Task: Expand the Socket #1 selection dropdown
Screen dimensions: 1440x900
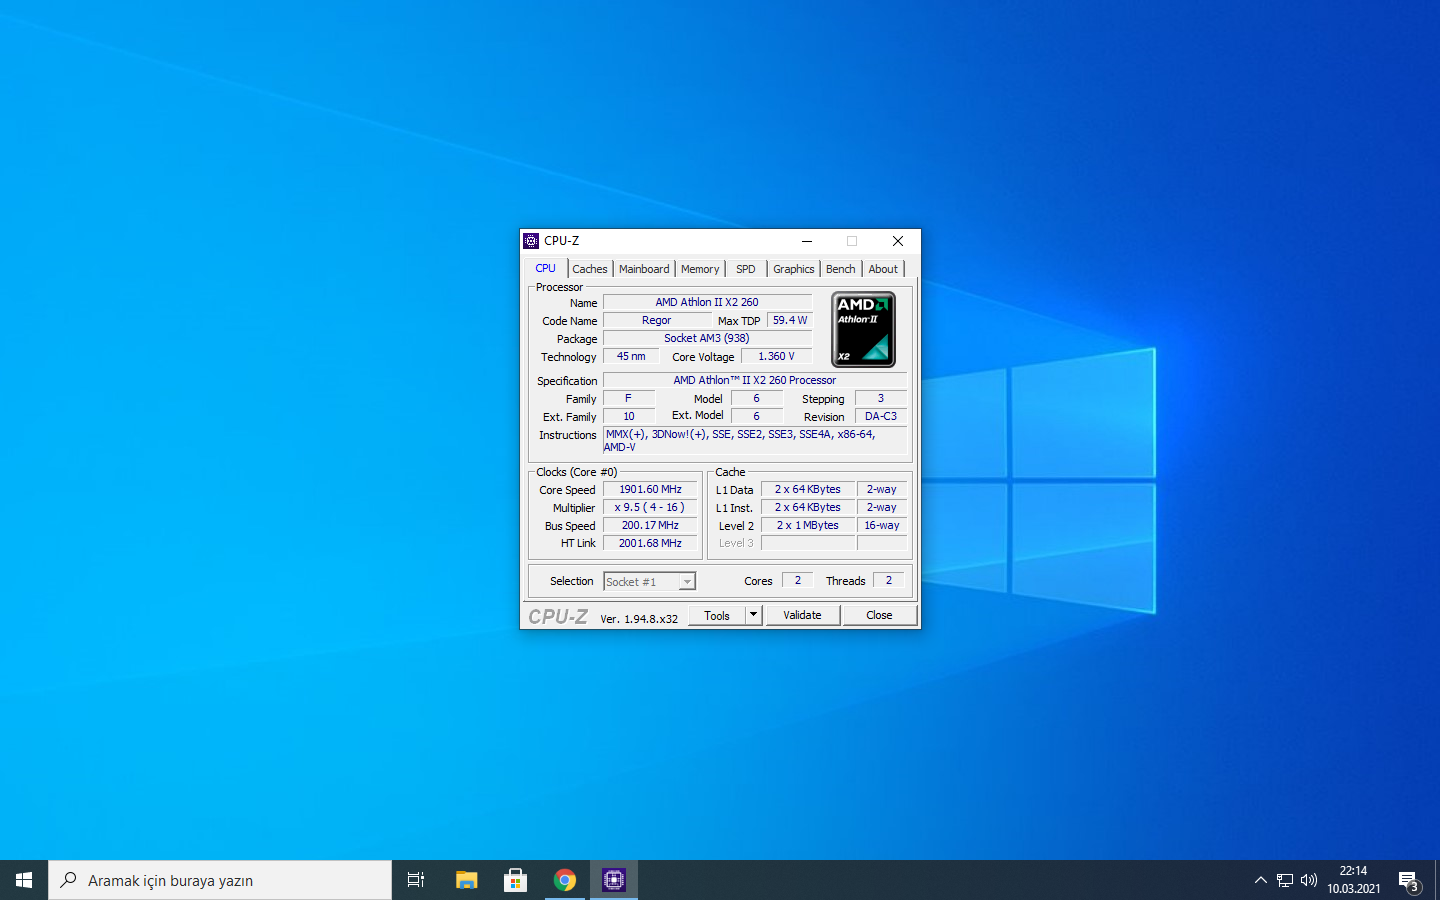Action: click(x=687, y=582)
